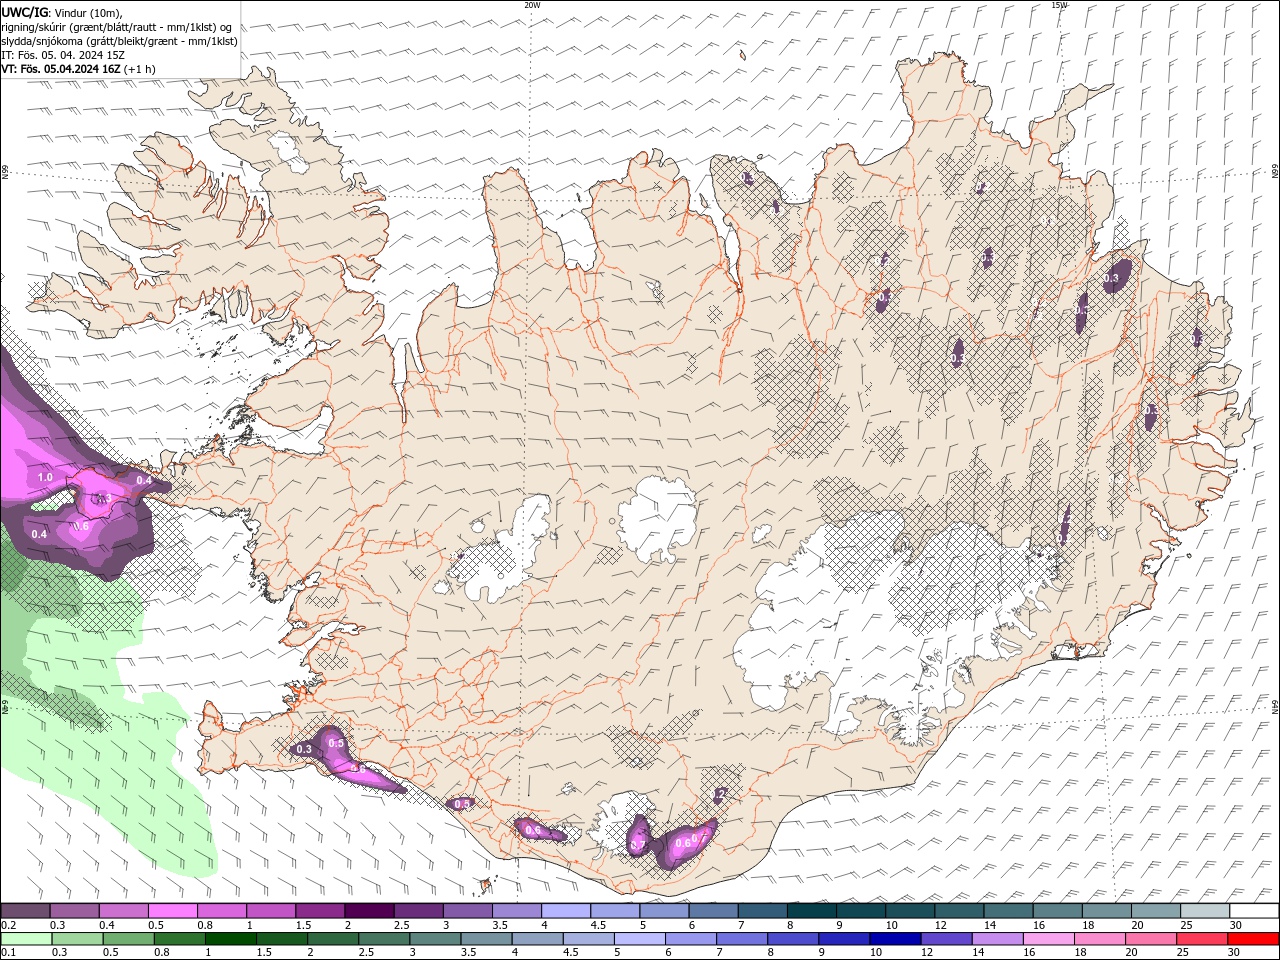Screen dimensions: 1280x960
Task: Click the light lavender 4 snow legend swatch
Action: pos(564,911)
